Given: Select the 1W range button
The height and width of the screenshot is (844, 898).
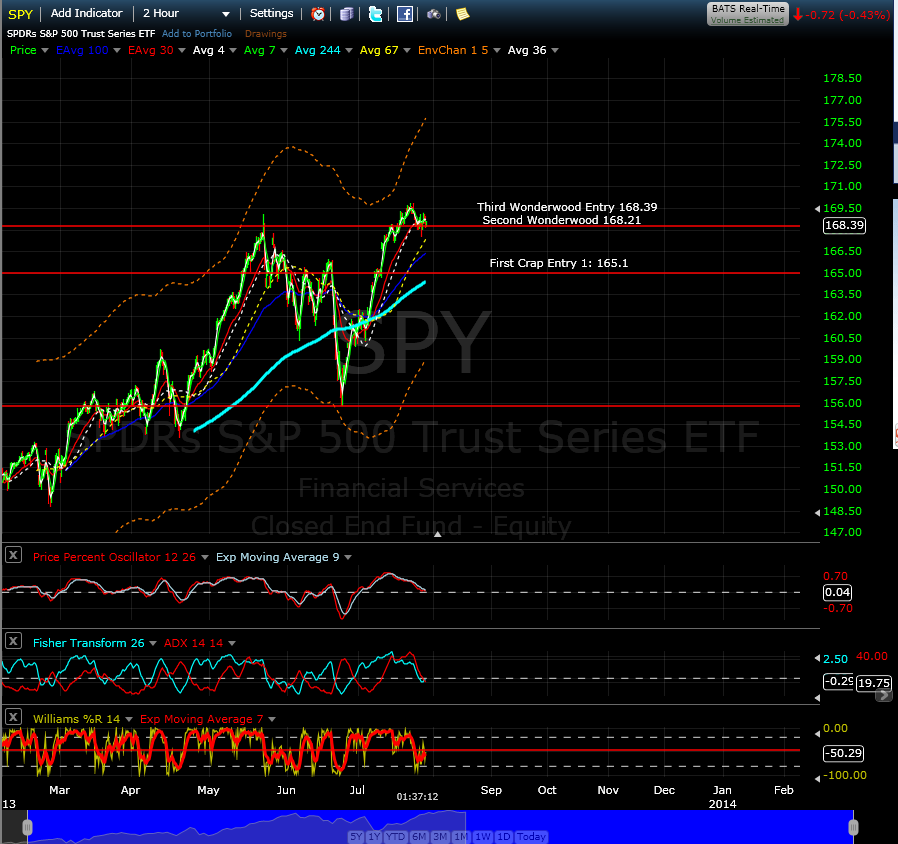Looking at the screenshot, I should [483, 837].
